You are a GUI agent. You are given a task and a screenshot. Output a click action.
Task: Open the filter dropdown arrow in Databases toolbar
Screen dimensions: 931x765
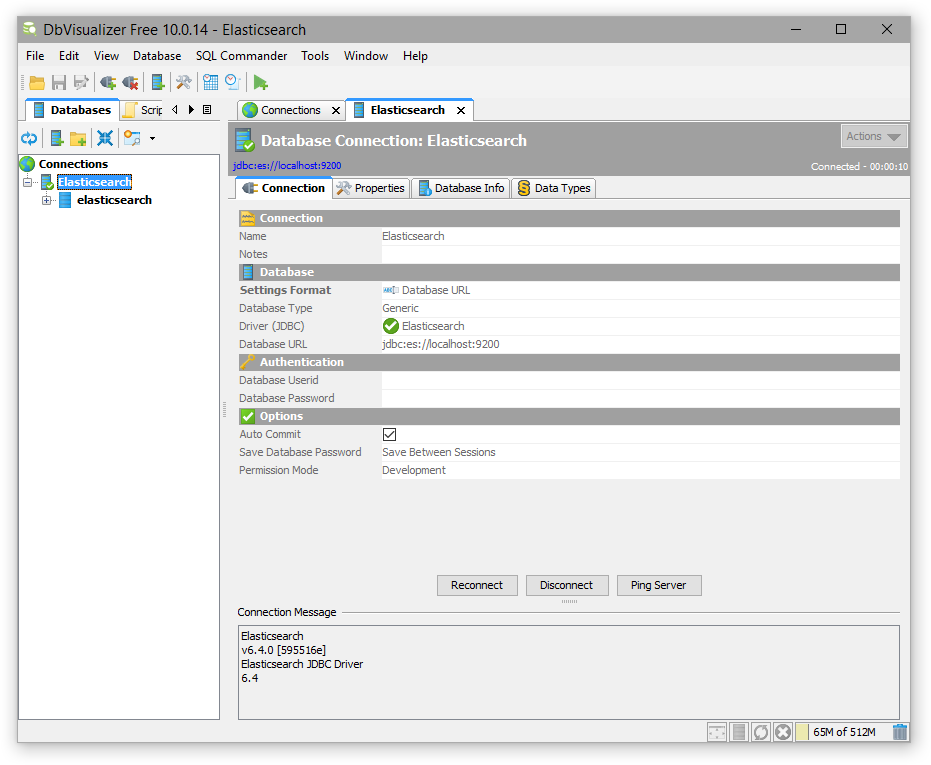point(152,138)
